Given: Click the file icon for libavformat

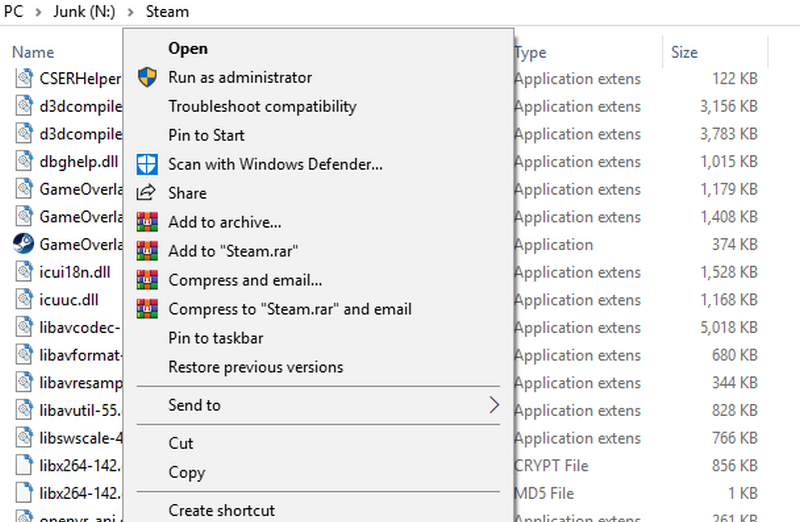Looking at the screenshot, I should [x=23, y=355].
